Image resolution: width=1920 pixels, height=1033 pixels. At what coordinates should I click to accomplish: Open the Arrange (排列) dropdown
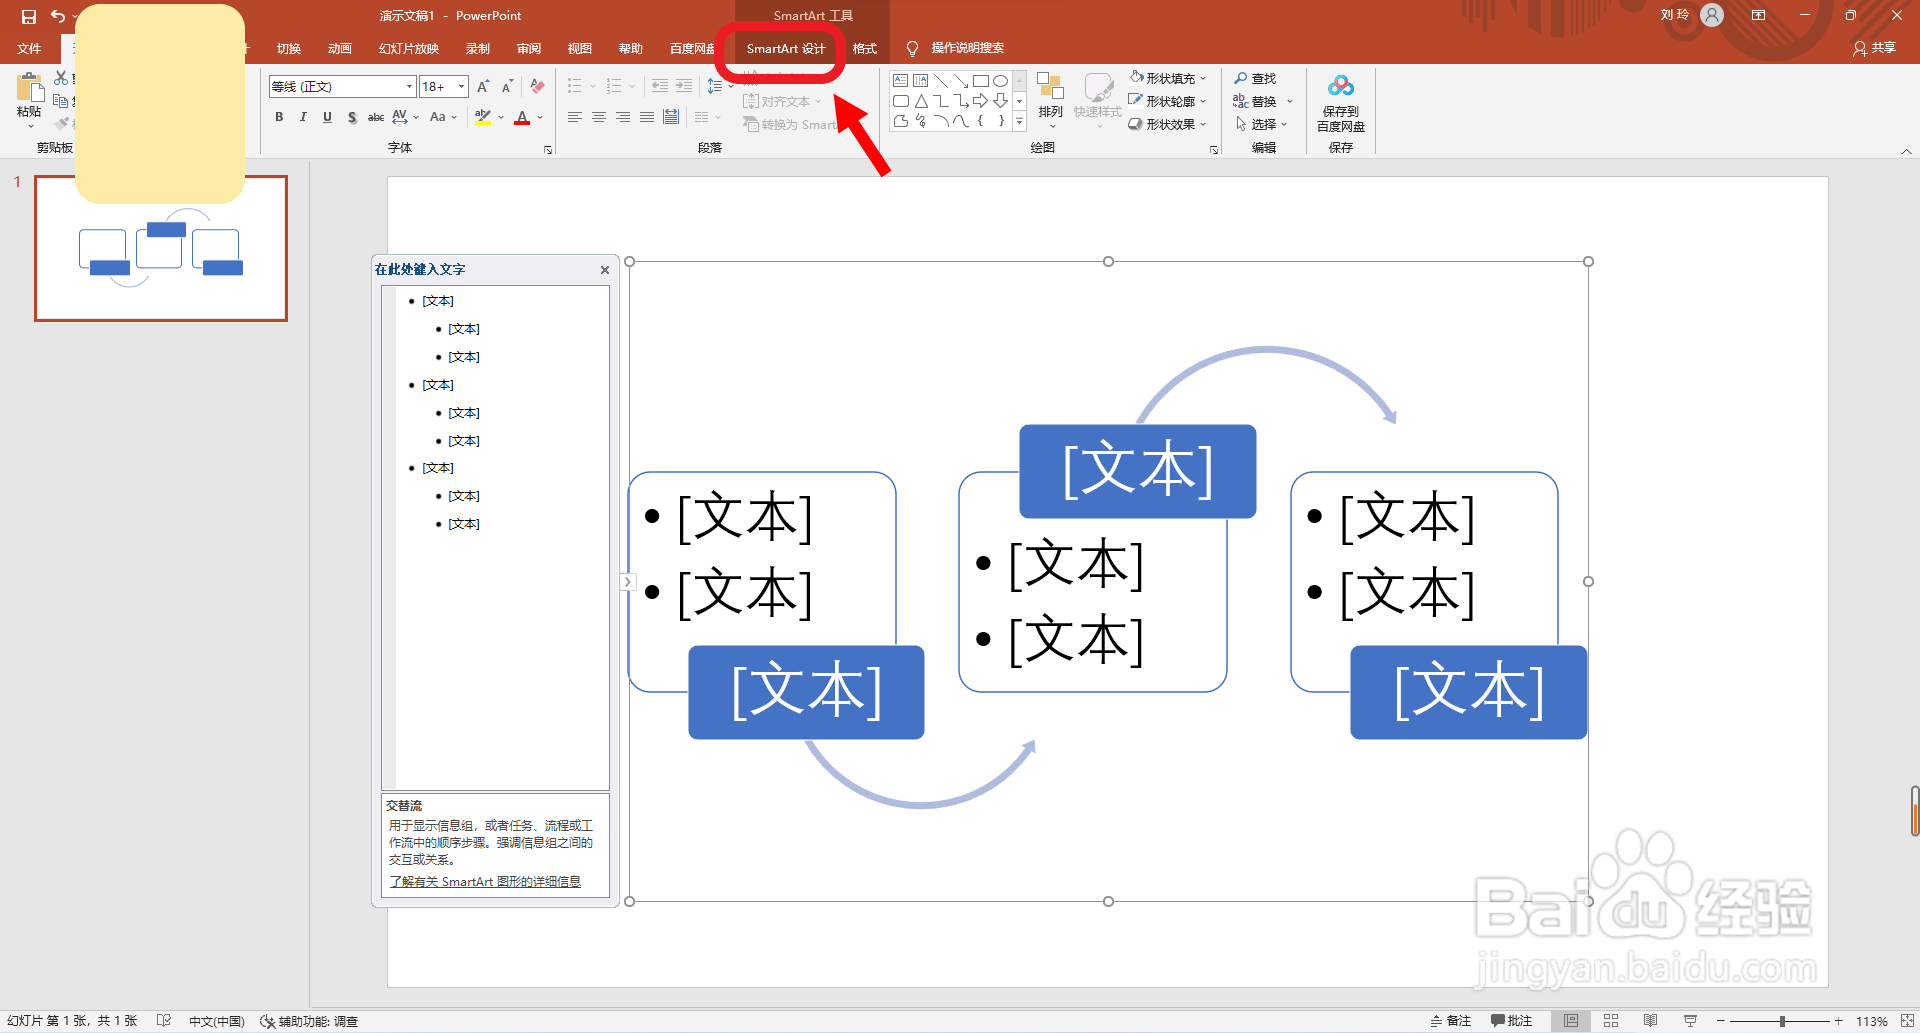coord(1050,100)
